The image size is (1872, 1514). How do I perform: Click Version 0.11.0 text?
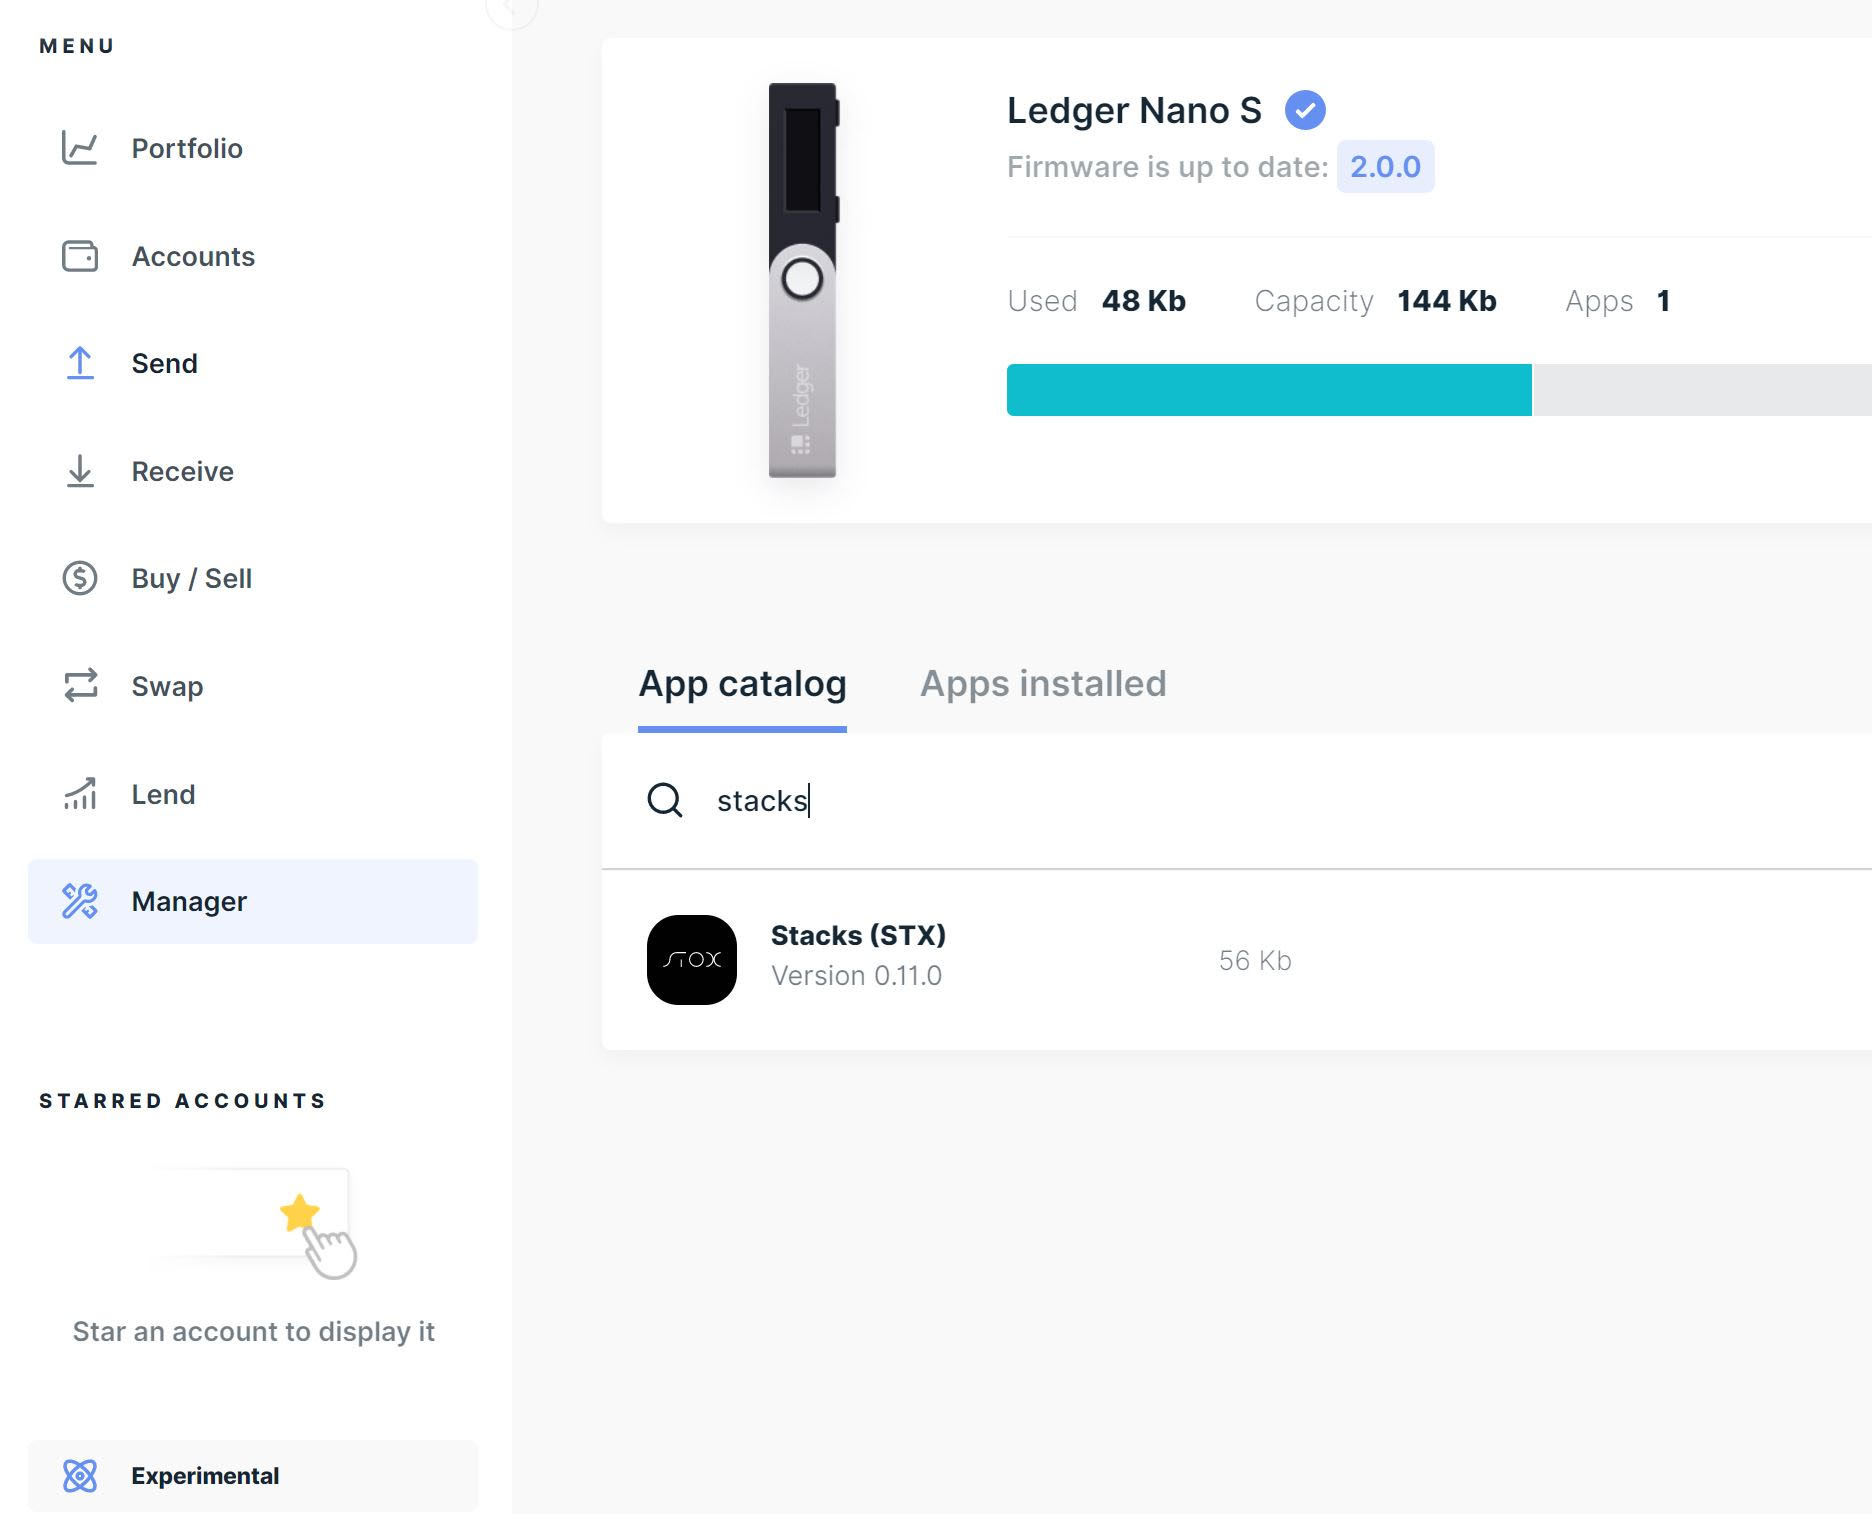(856, 976)
